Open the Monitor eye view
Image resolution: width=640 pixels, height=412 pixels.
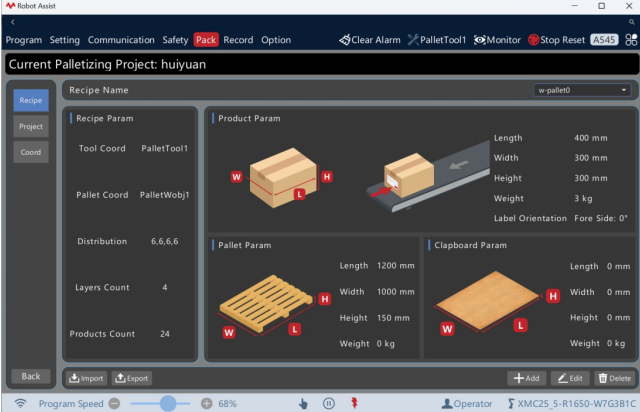[x=497, y=40]
